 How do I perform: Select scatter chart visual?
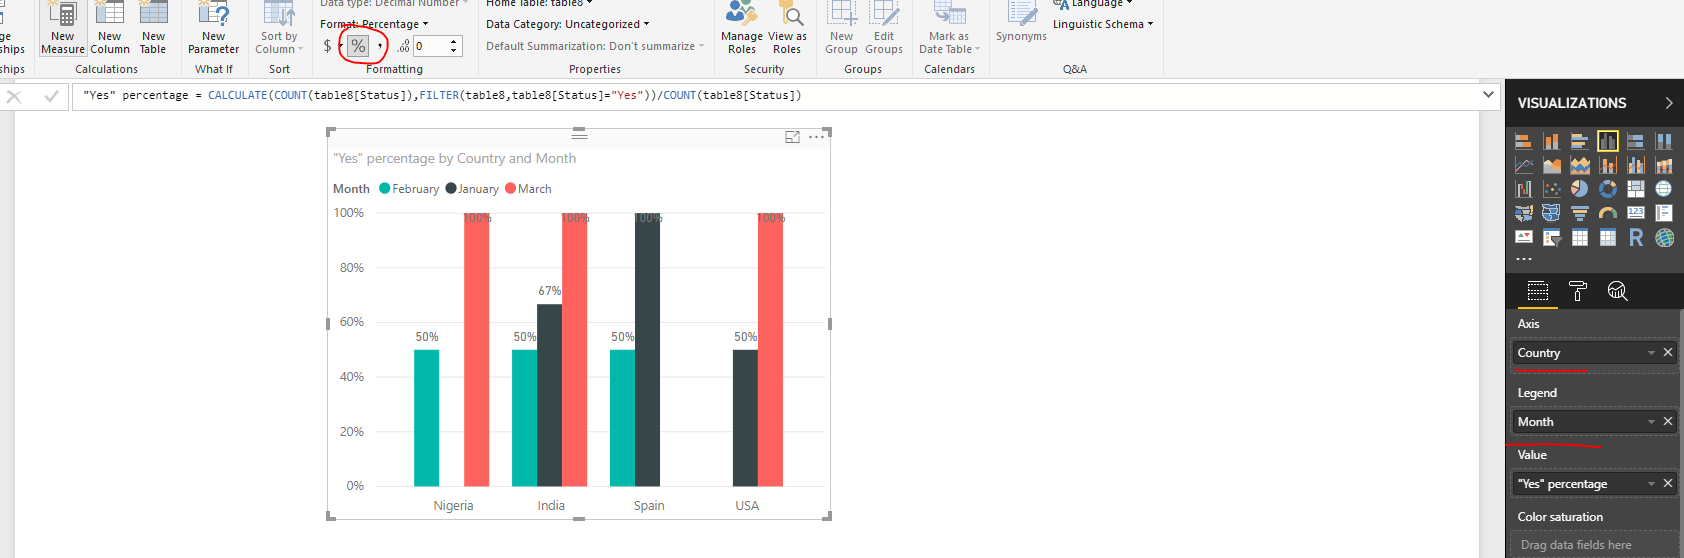[1552, 189]
